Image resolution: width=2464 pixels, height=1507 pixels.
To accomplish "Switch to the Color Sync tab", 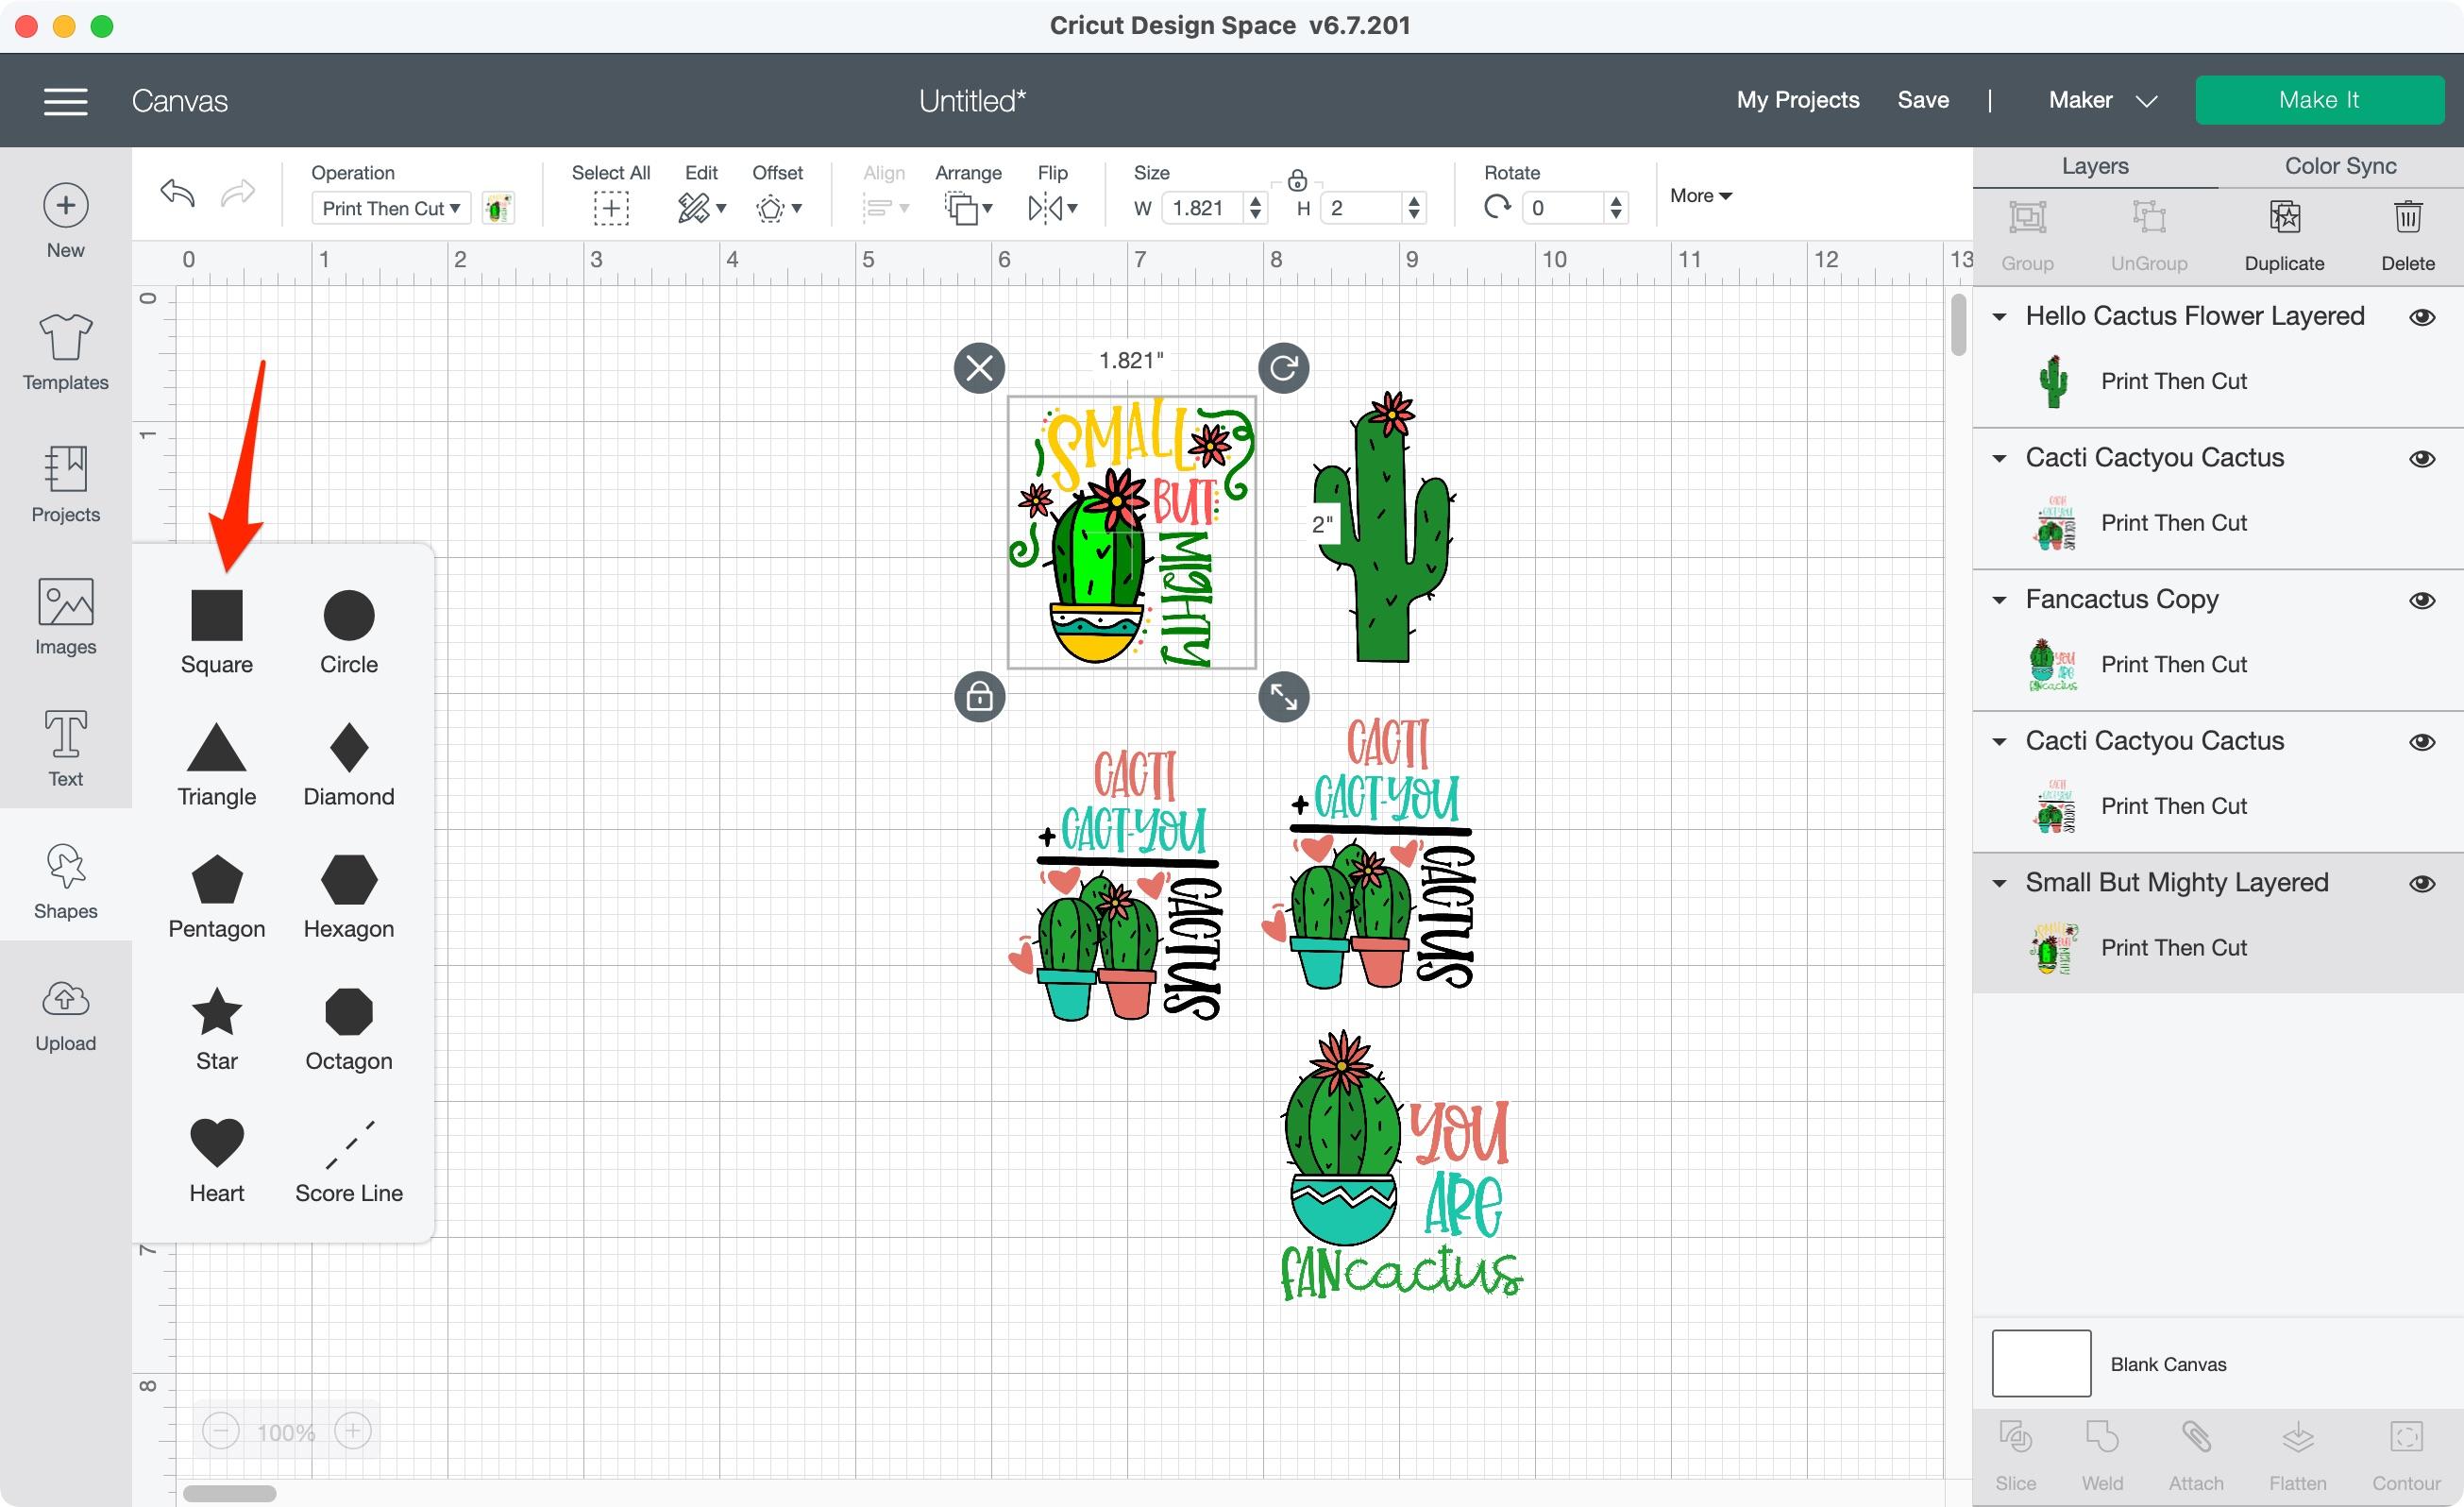I will coord(2339,166).
